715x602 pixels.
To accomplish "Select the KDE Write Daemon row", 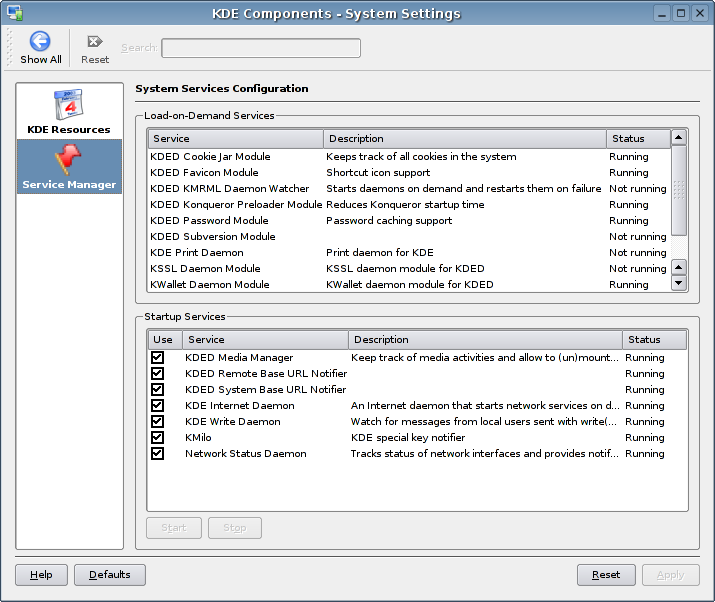I will 233,422.
